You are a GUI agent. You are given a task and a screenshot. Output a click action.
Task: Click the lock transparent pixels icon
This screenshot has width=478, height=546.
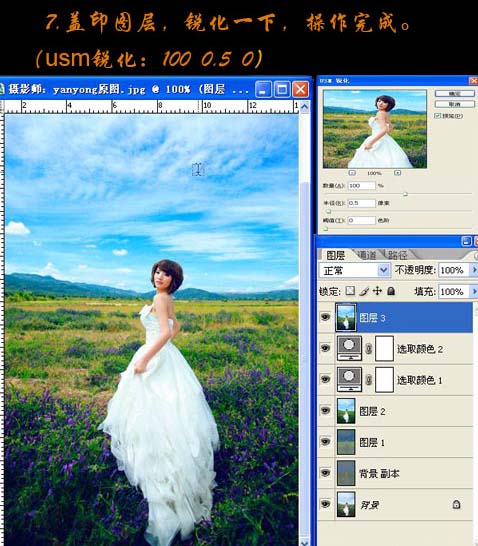pyautogui.click(x=350, y=291)
